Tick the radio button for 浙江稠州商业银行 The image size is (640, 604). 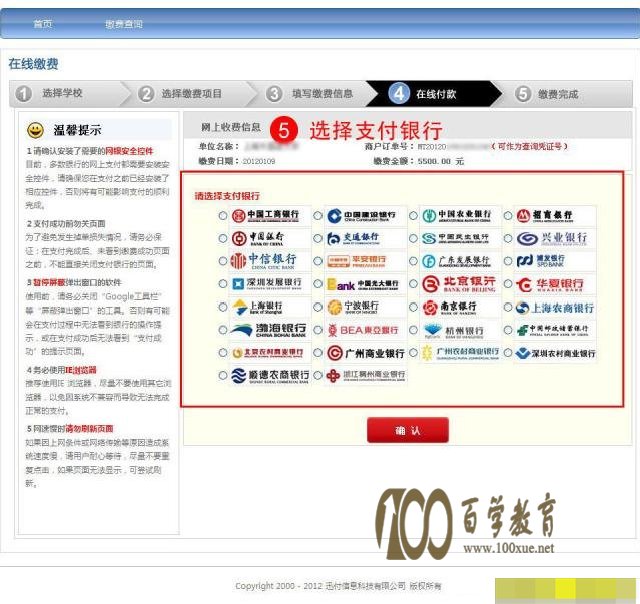318,375
